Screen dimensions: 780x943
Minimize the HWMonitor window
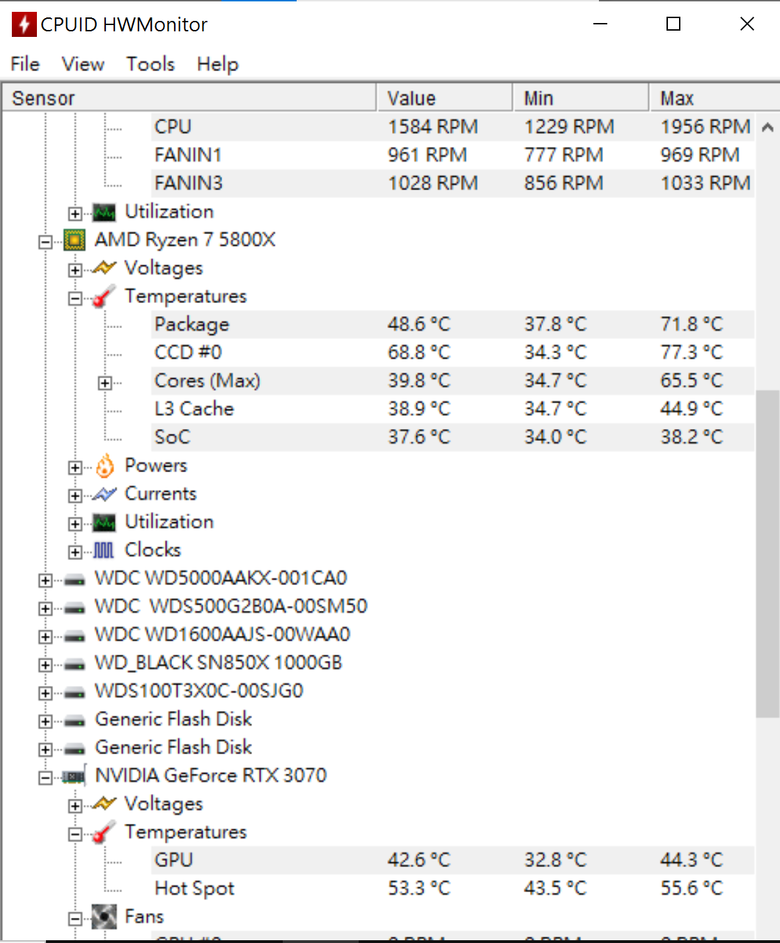[x=600, y=24]
